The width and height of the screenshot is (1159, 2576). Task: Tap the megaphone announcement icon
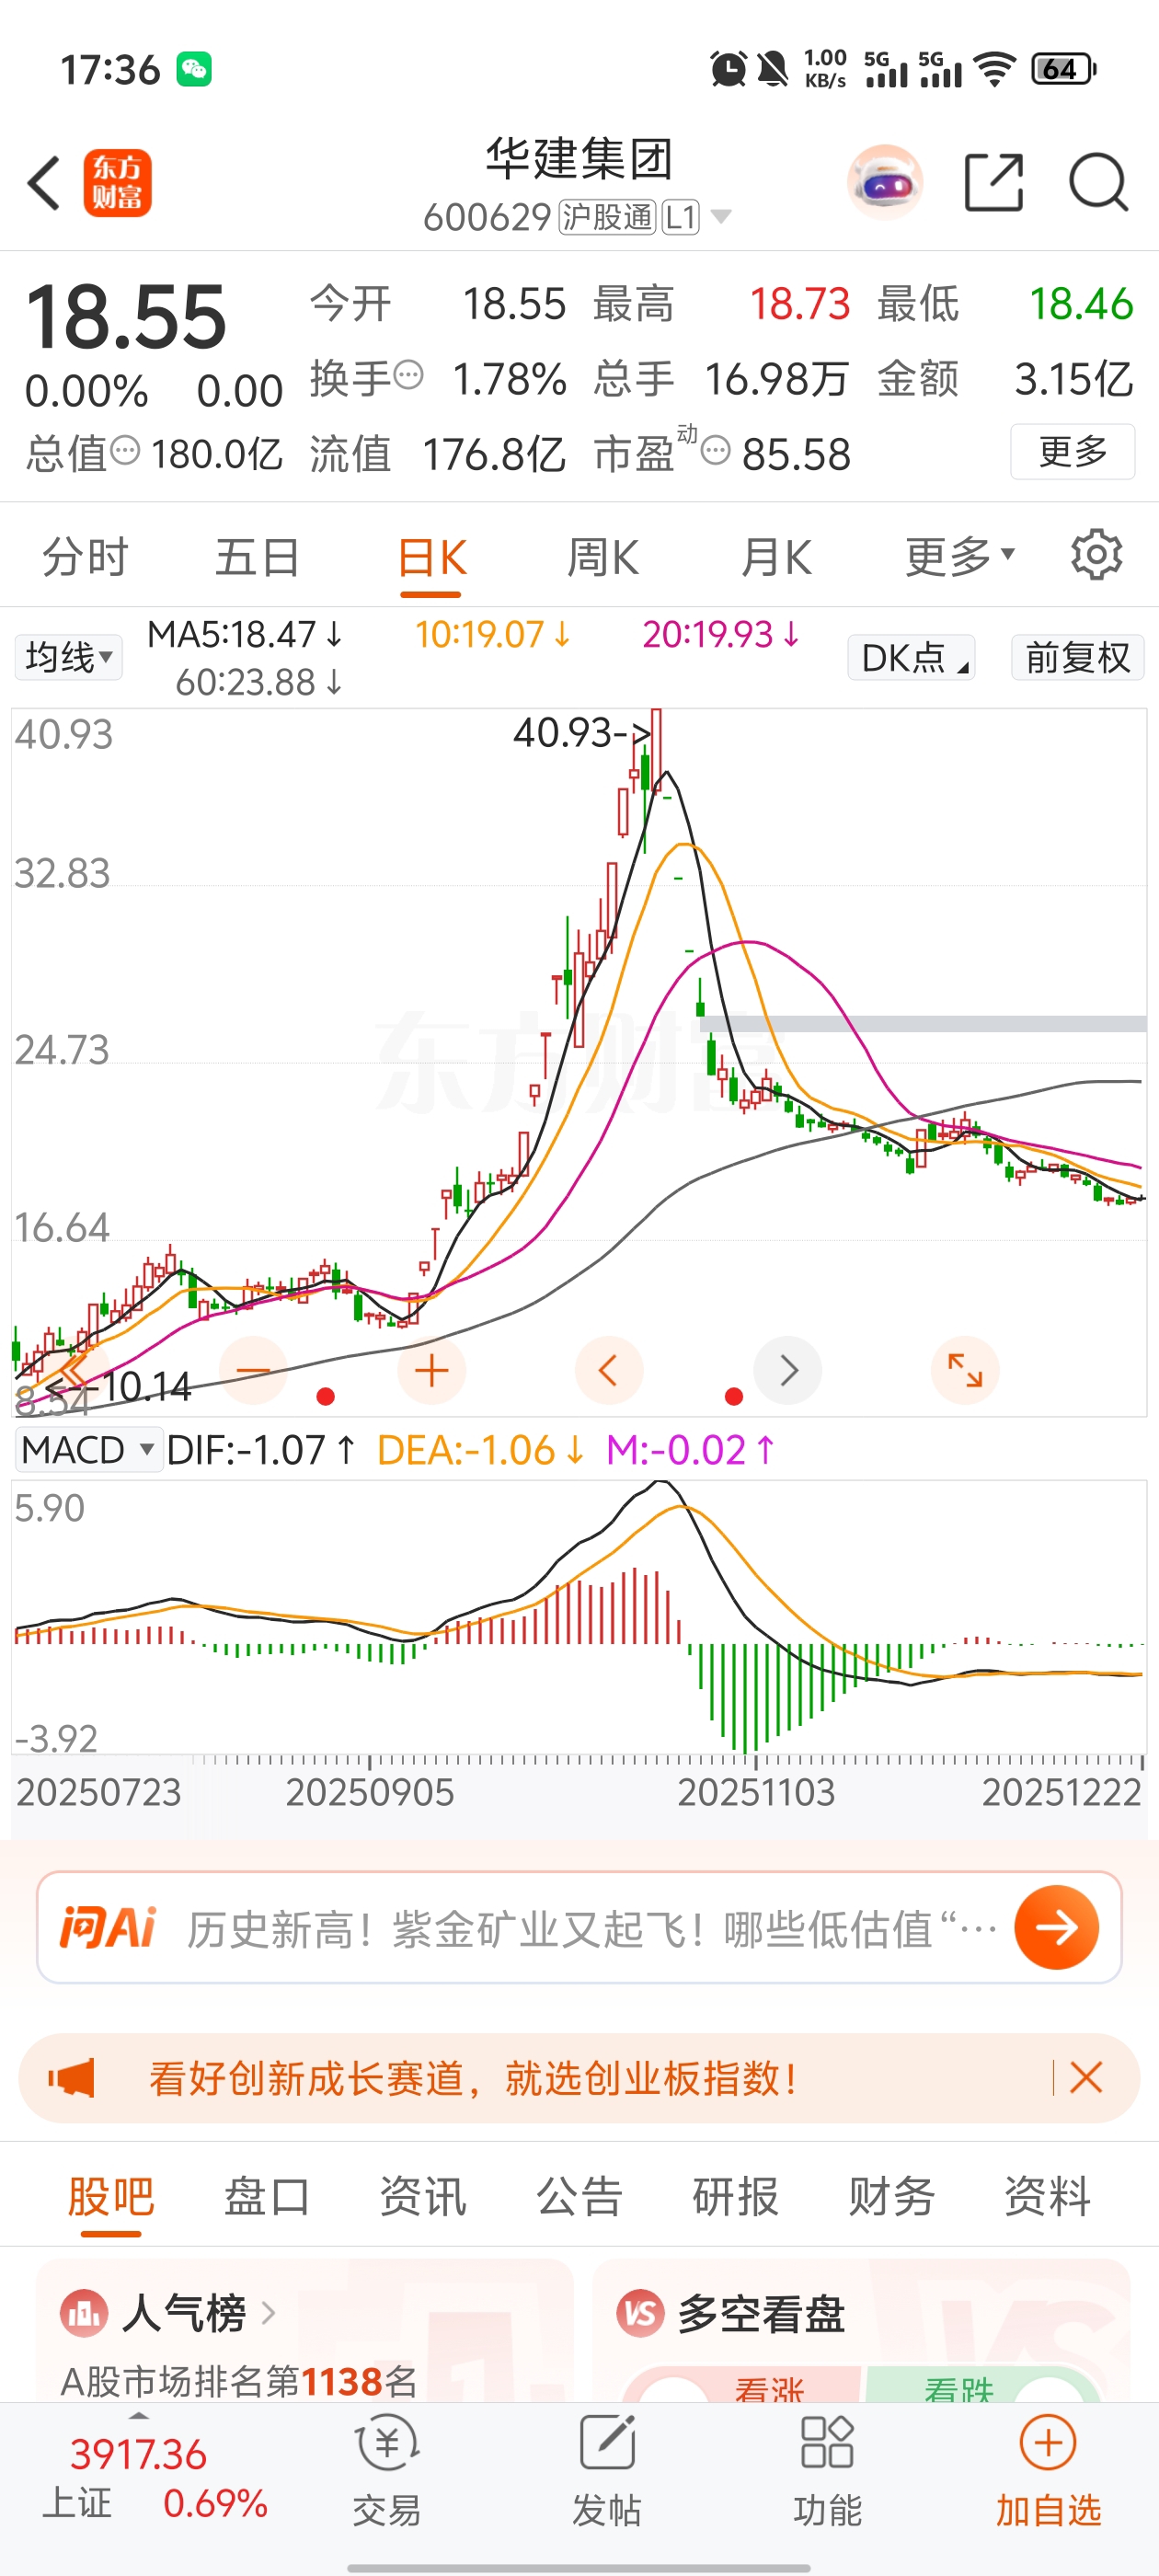click(x=72, y=2078)
